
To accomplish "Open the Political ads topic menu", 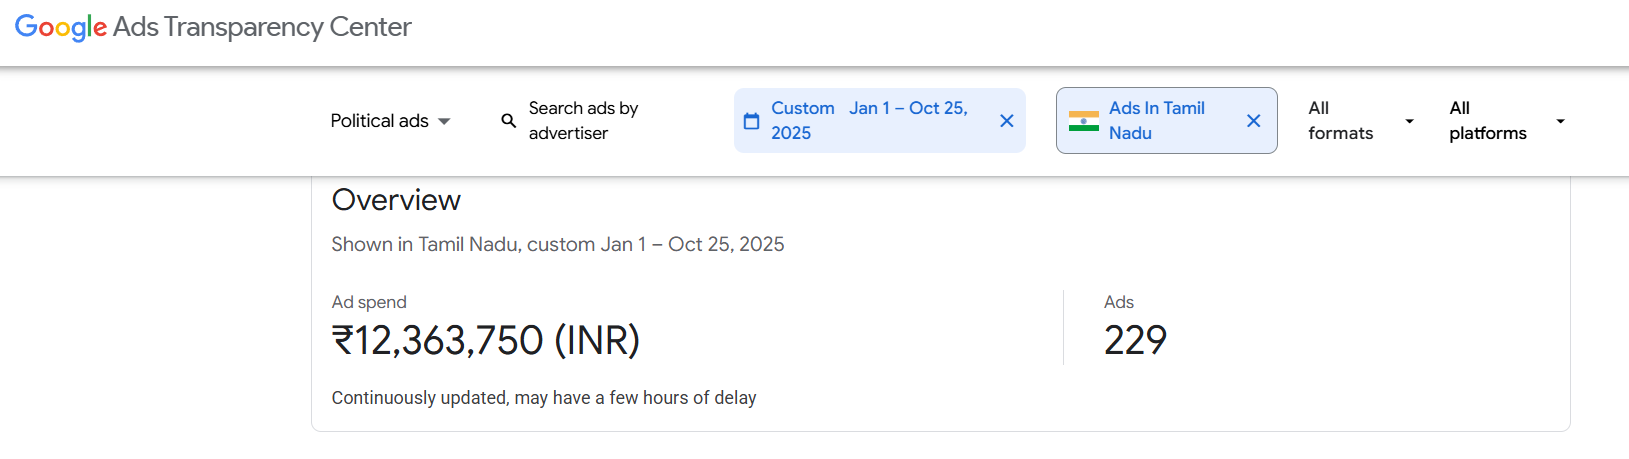I will pyautogui.click(x=379, y=121).
